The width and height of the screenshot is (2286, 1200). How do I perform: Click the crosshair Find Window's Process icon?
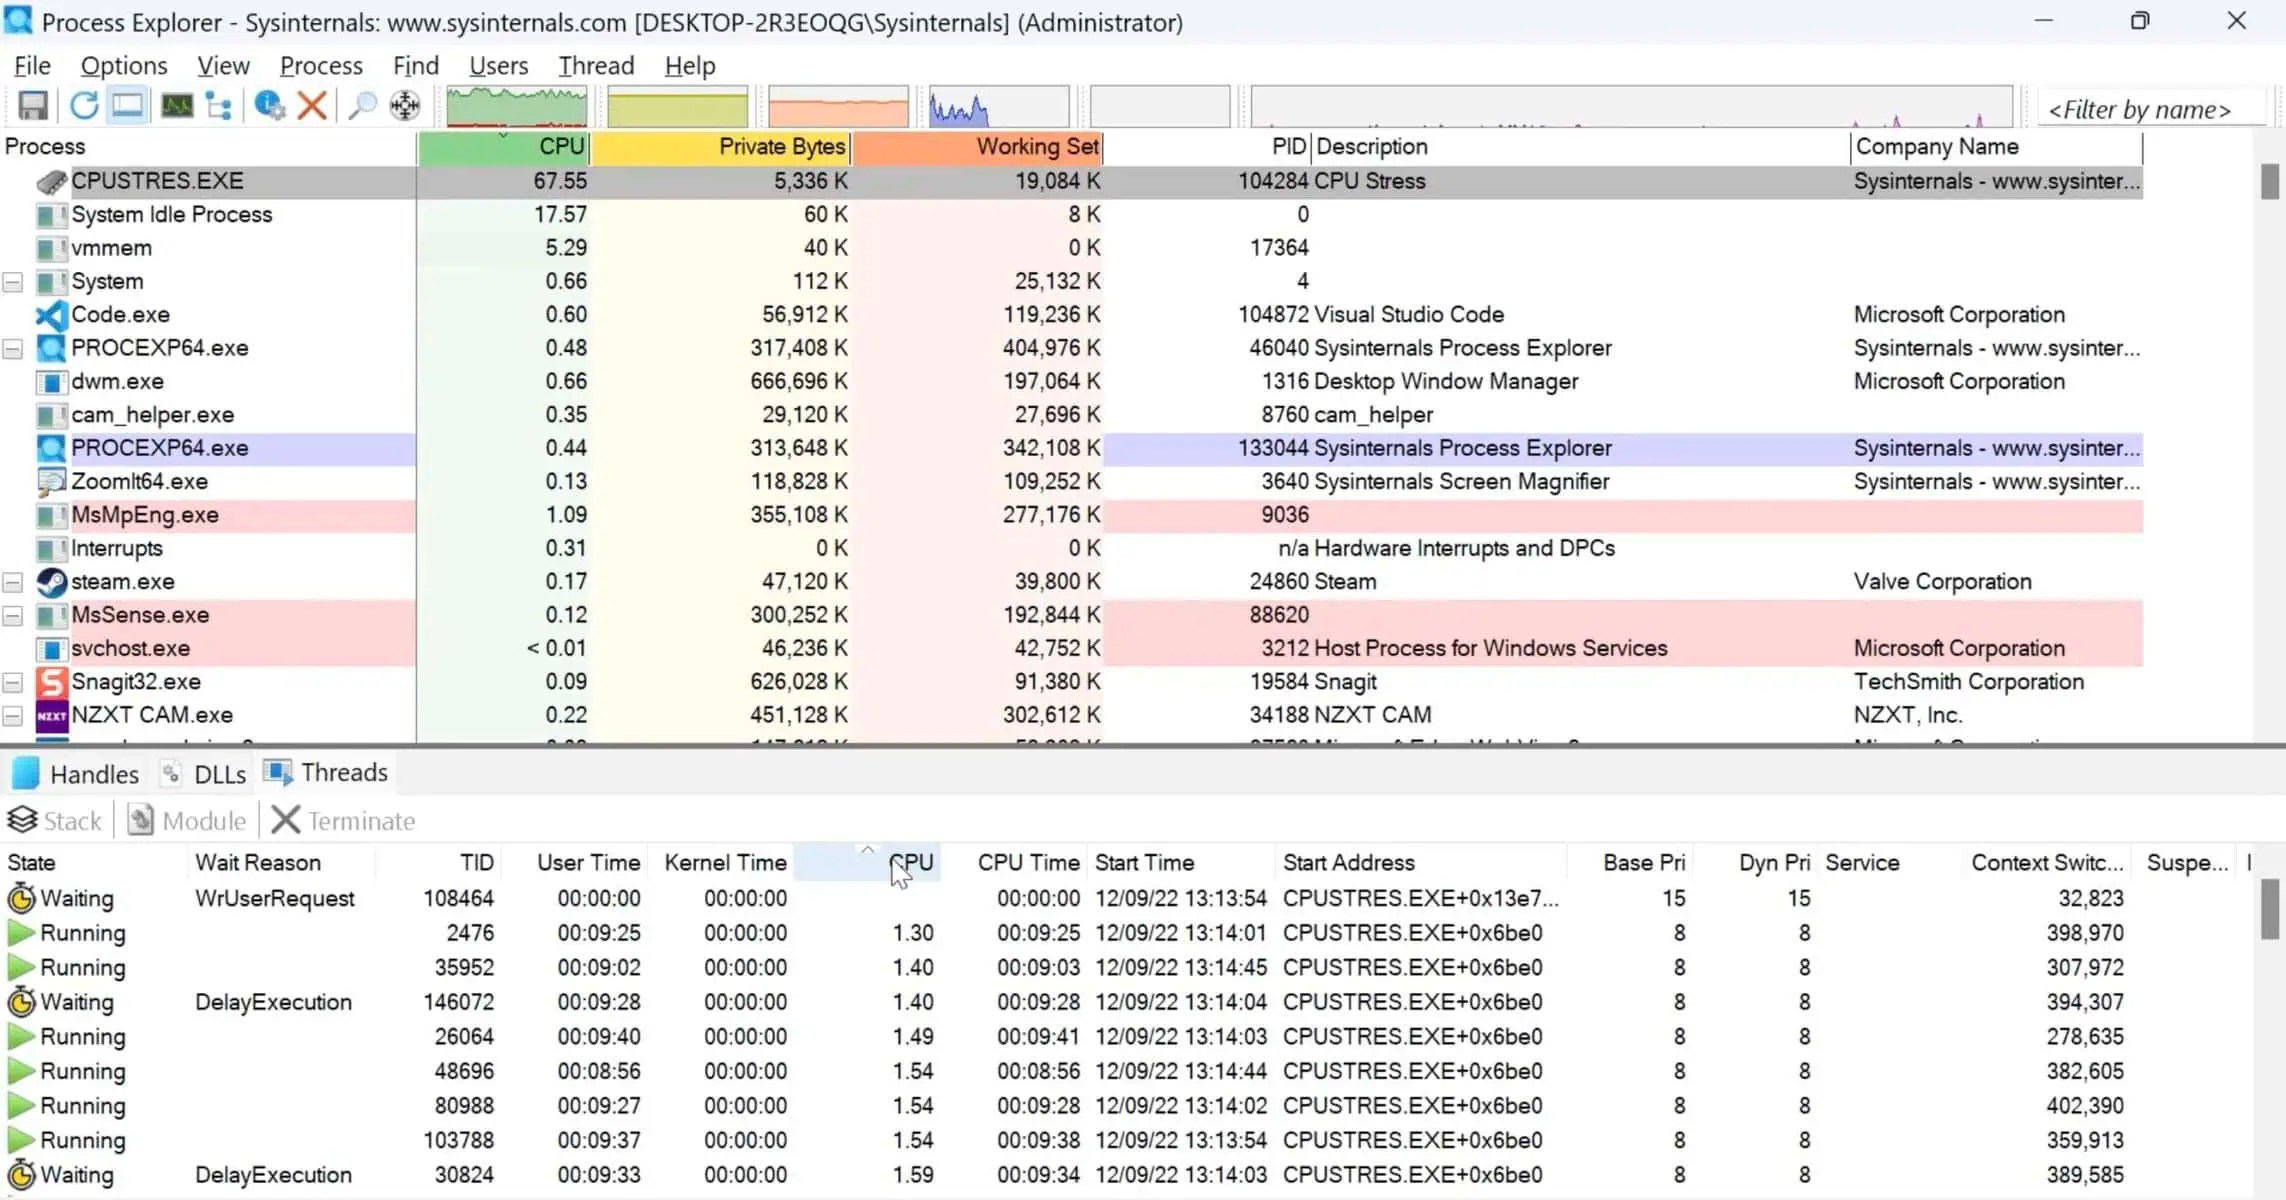405,106
